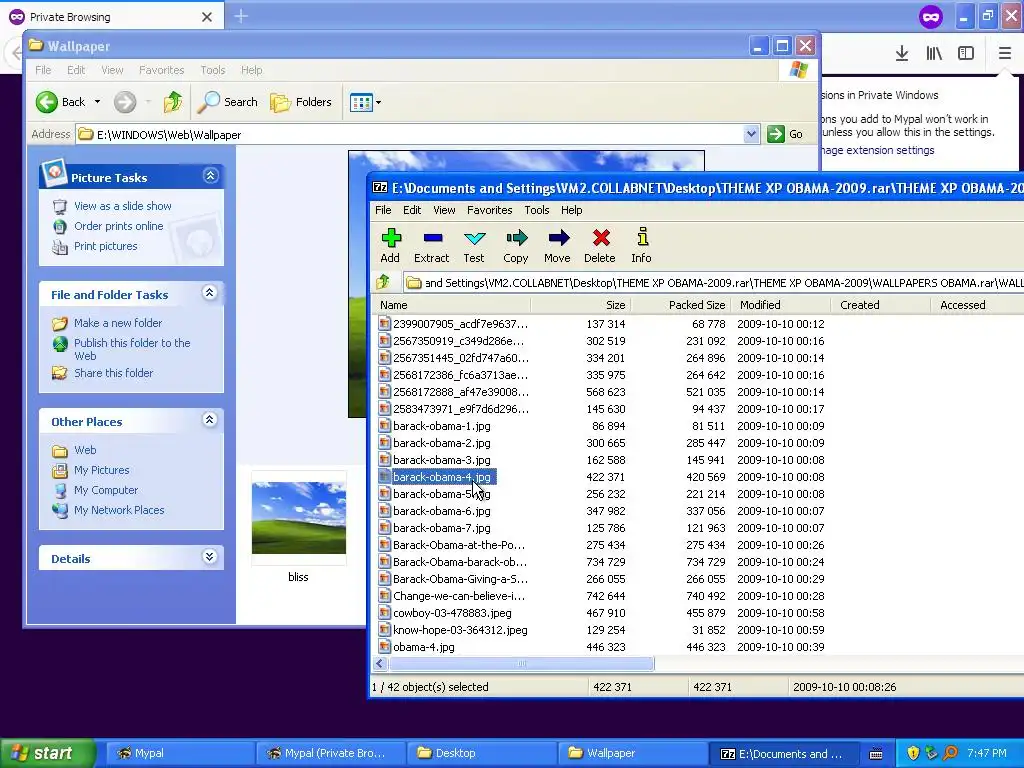Click the 7-Zip path address field
Image resolution: width=1024 pixels, height=768 pixels.
[x=713, y=283]
